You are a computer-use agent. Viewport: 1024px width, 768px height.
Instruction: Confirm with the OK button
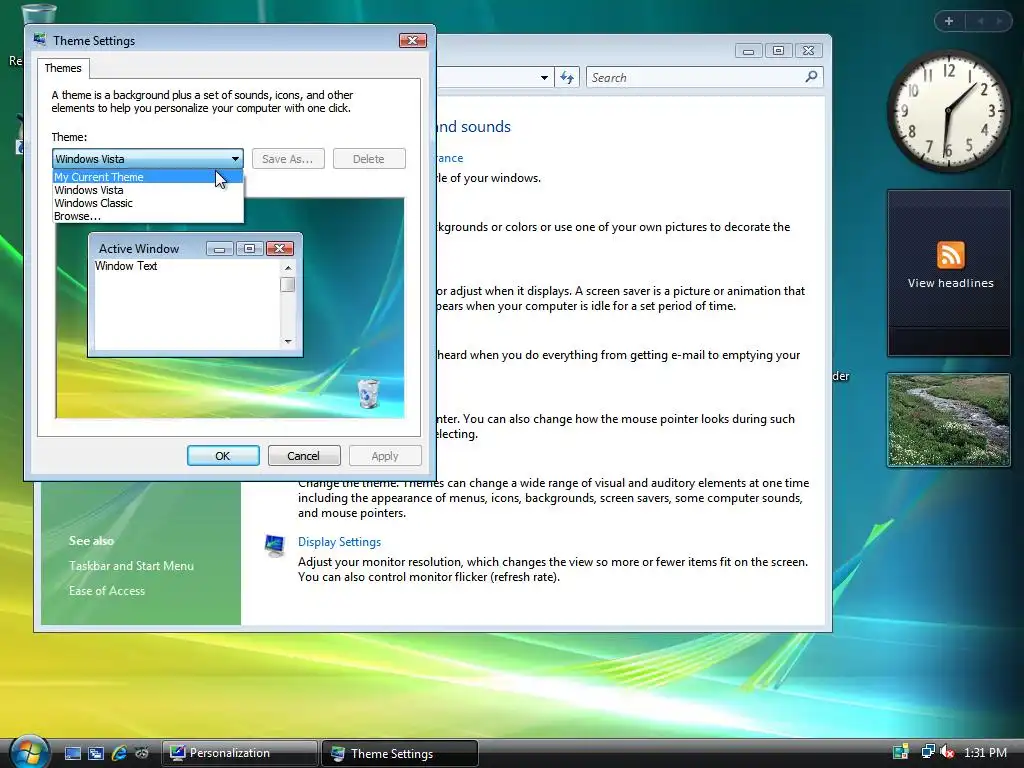223,456
